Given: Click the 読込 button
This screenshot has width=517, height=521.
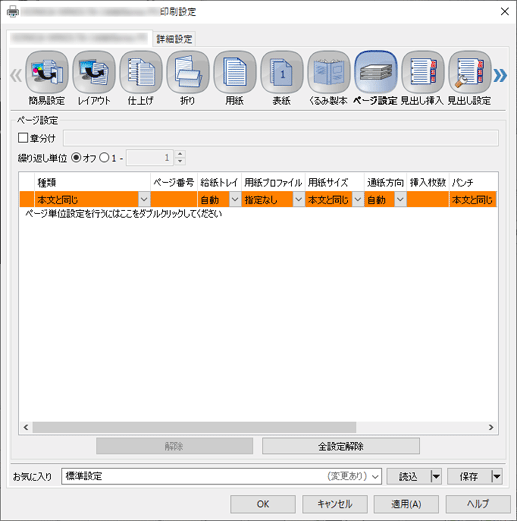Looking at the screenshot, I should [x=409, y=476].
